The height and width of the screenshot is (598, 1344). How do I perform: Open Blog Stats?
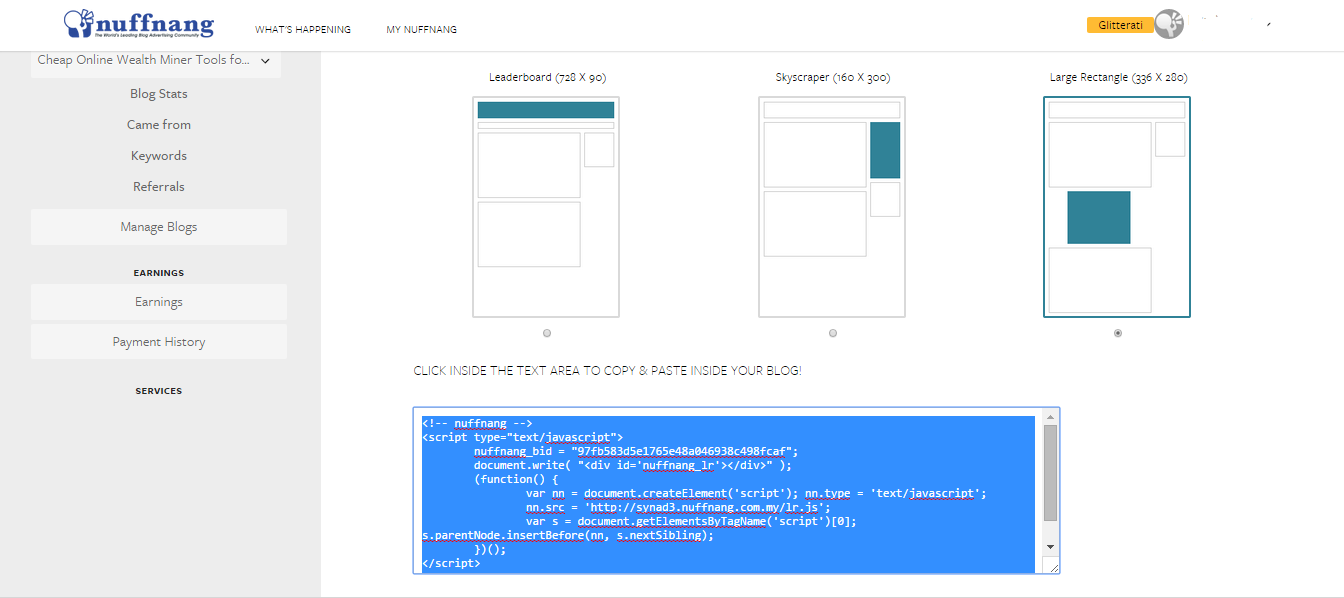click(x=159, y=94)
